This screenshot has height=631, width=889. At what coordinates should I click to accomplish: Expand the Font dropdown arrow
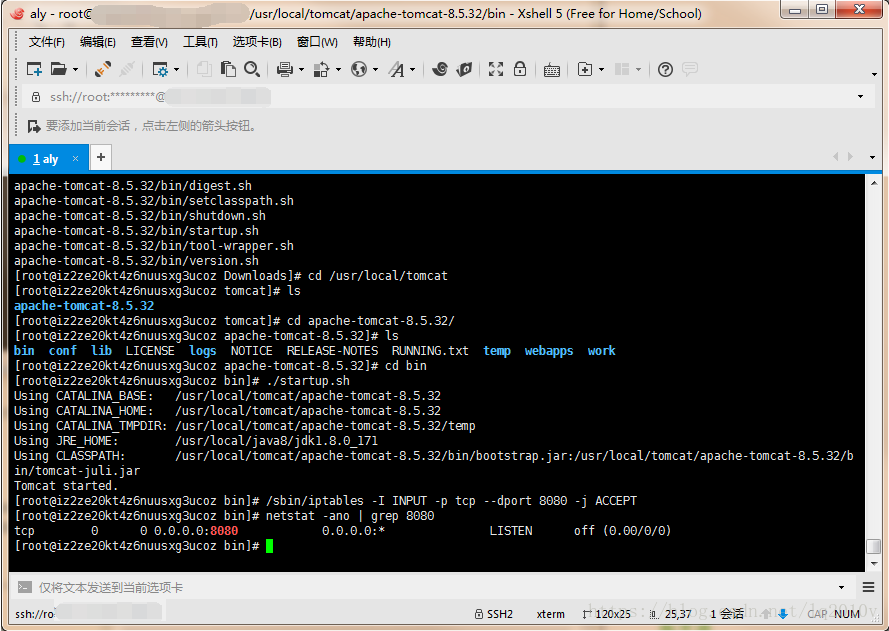(412, 70)
